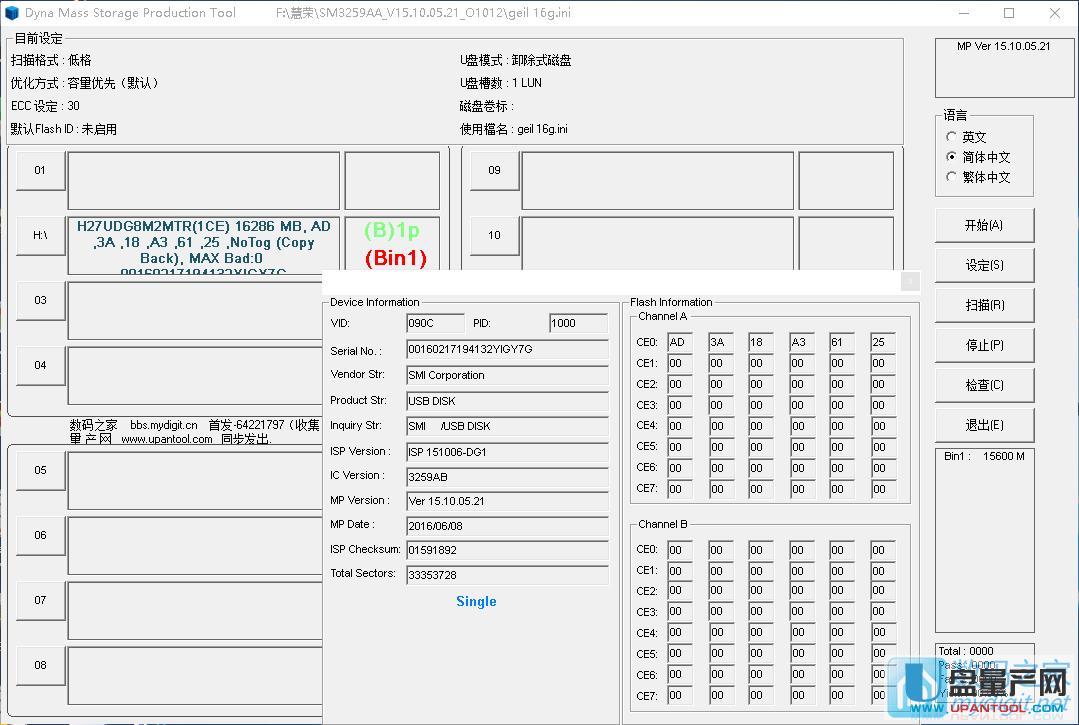
Task: Click the Serial No. field
Action: pyautogui.click(x=506, y=350)
